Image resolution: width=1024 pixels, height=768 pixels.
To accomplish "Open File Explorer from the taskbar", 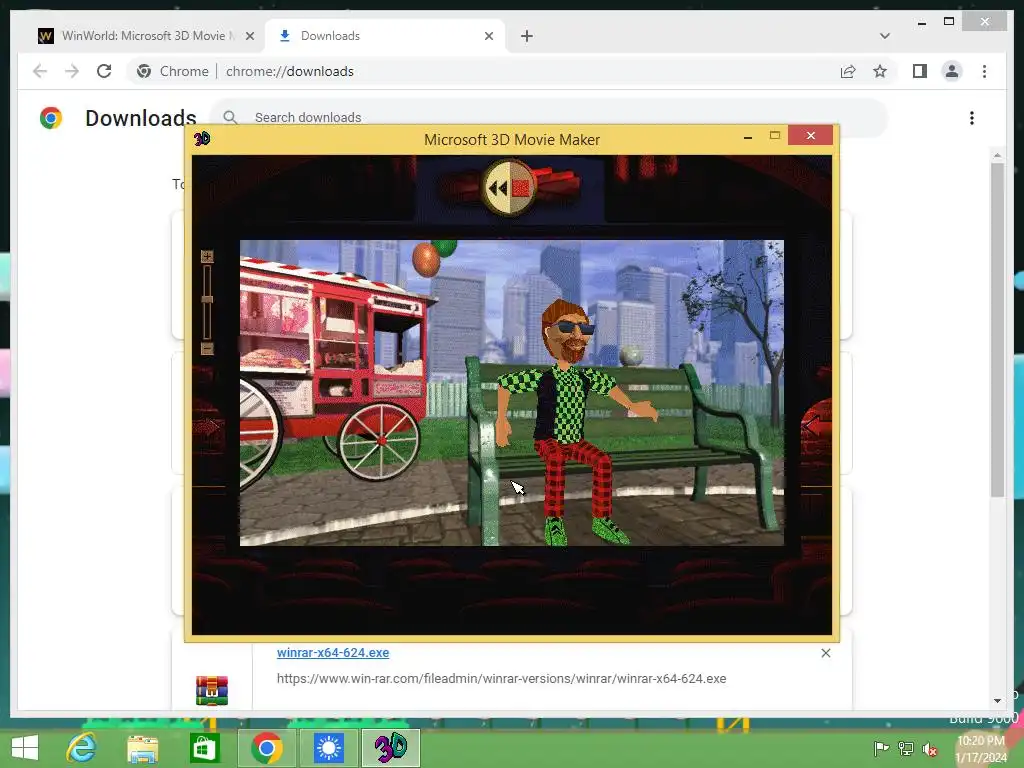I will click(142, 748).
